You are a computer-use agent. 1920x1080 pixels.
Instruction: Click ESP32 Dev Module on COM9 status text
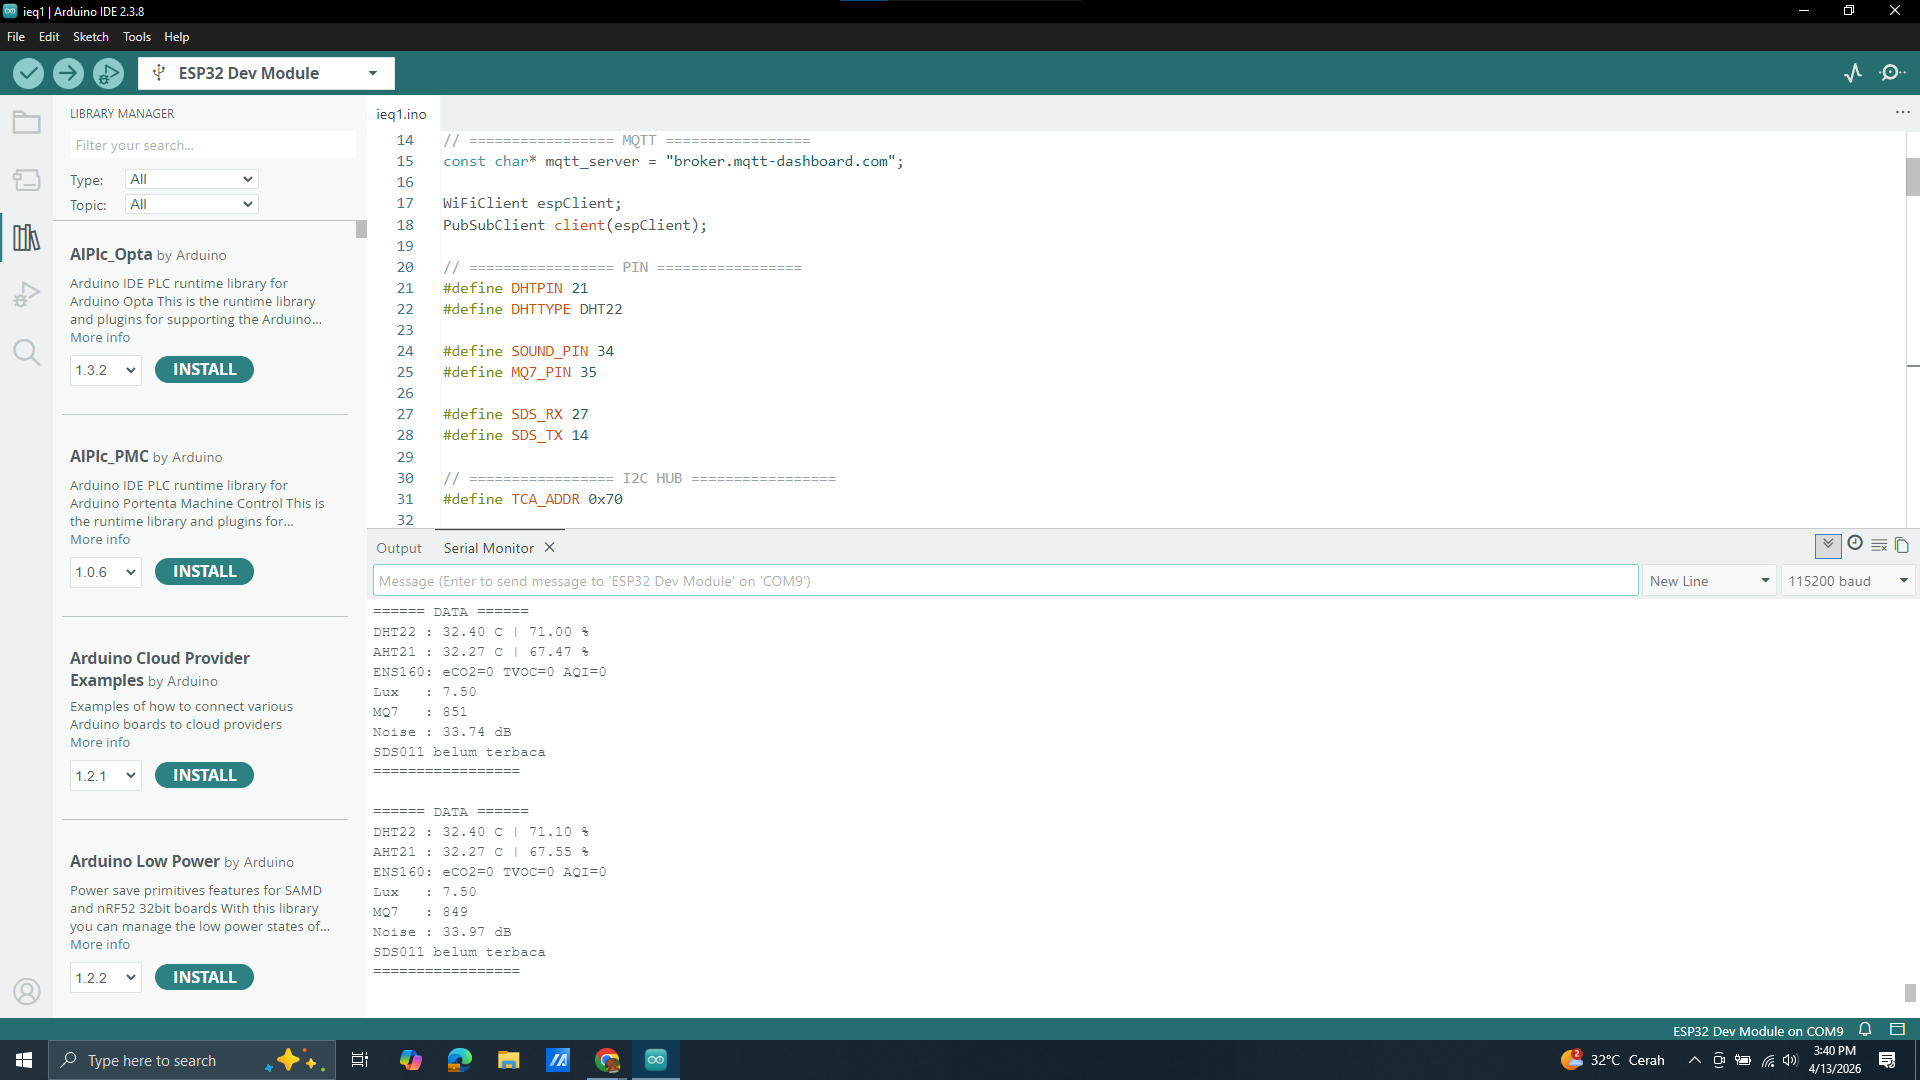(x=1757, y=1031)
